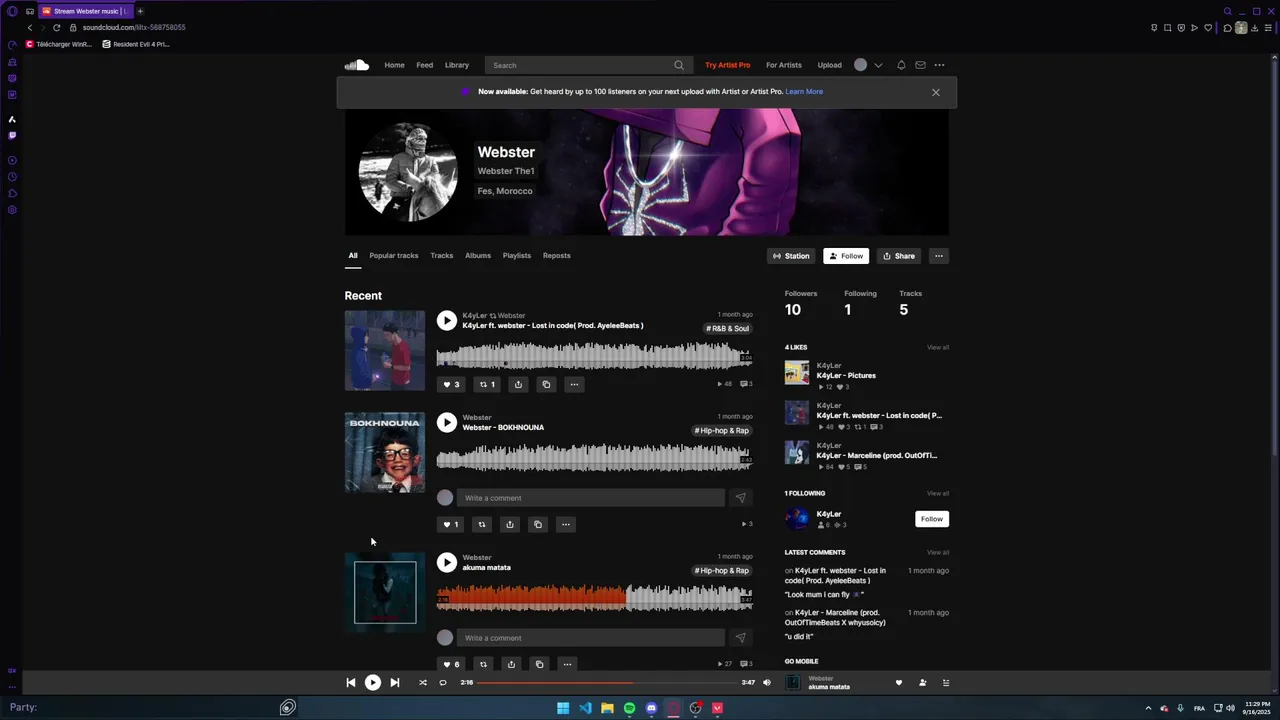1280x720 pixels.
Task: Open the notifications bell
Action: point(901,65)
